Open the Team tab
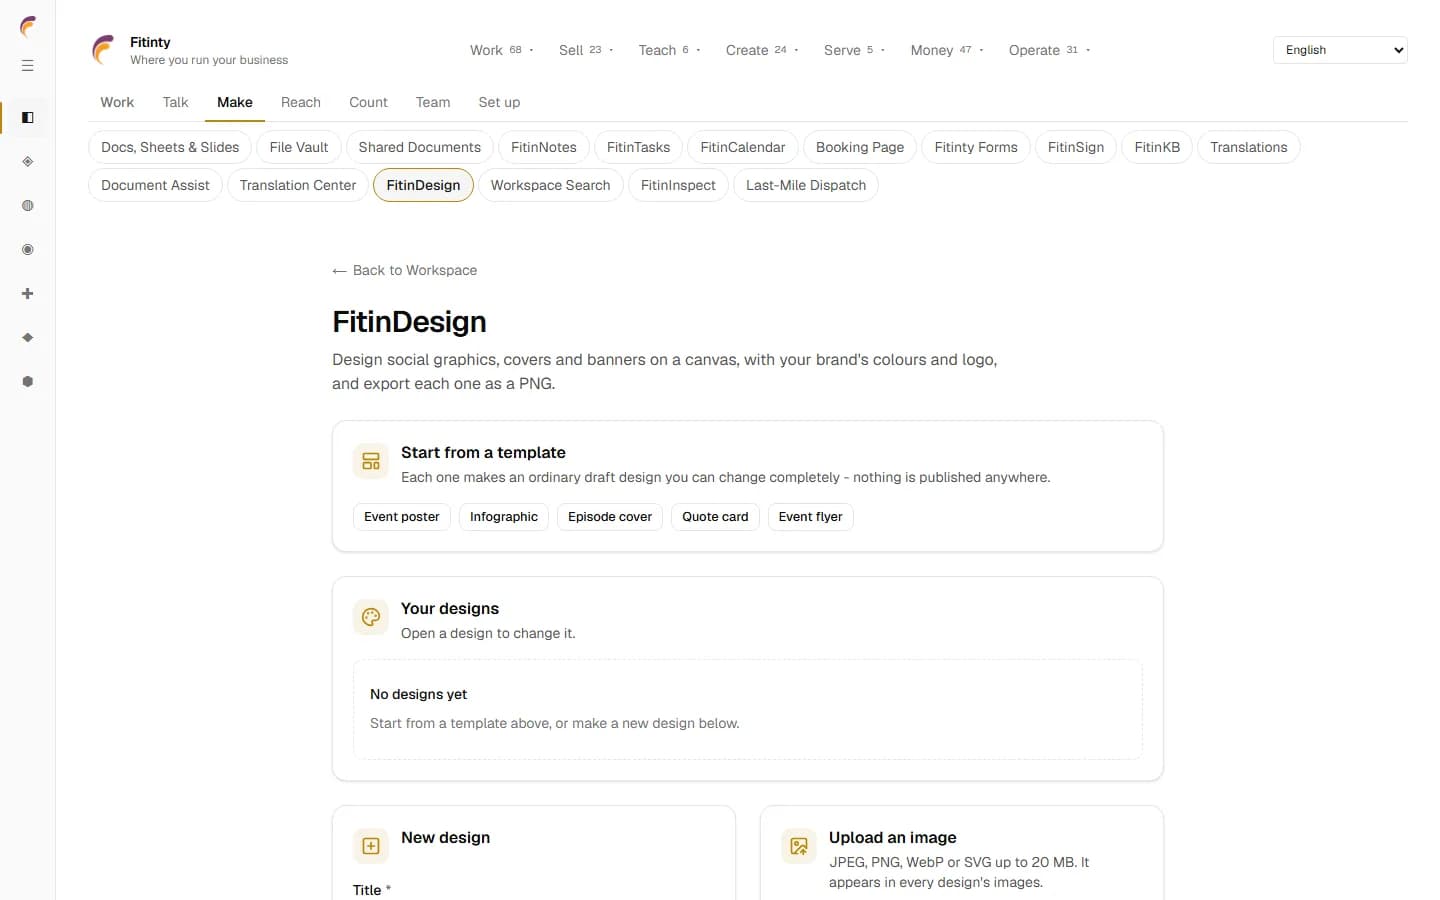 pyautogui.click(x=433, y=102)
